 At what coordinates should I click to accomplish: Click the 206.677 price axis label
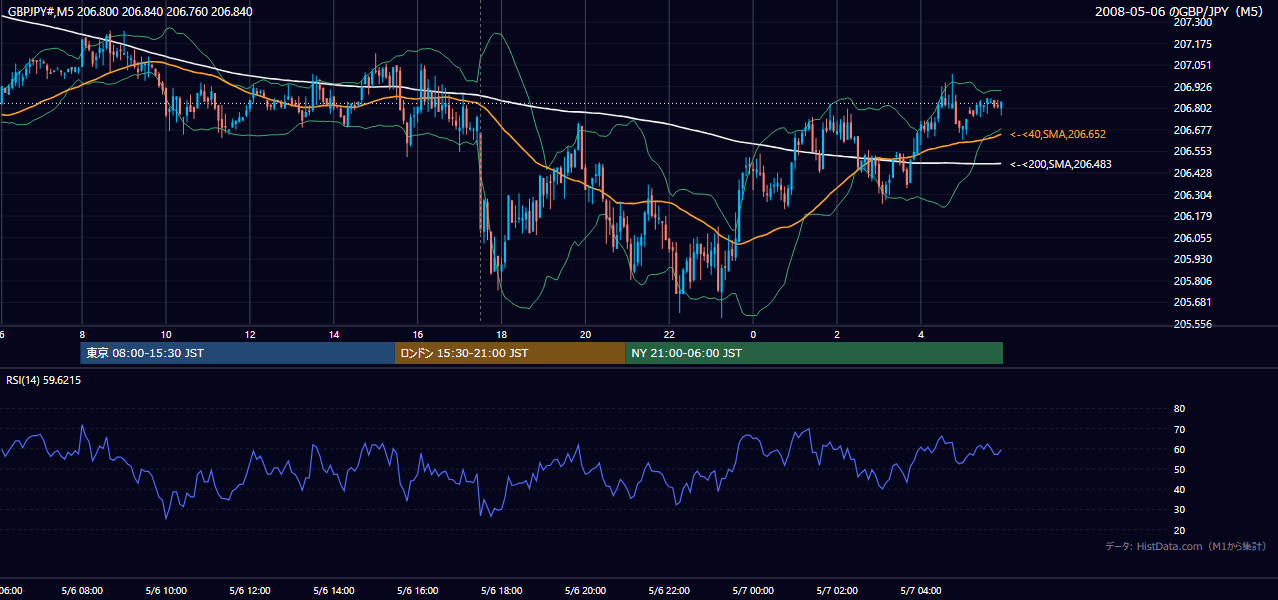point(1193,130)
